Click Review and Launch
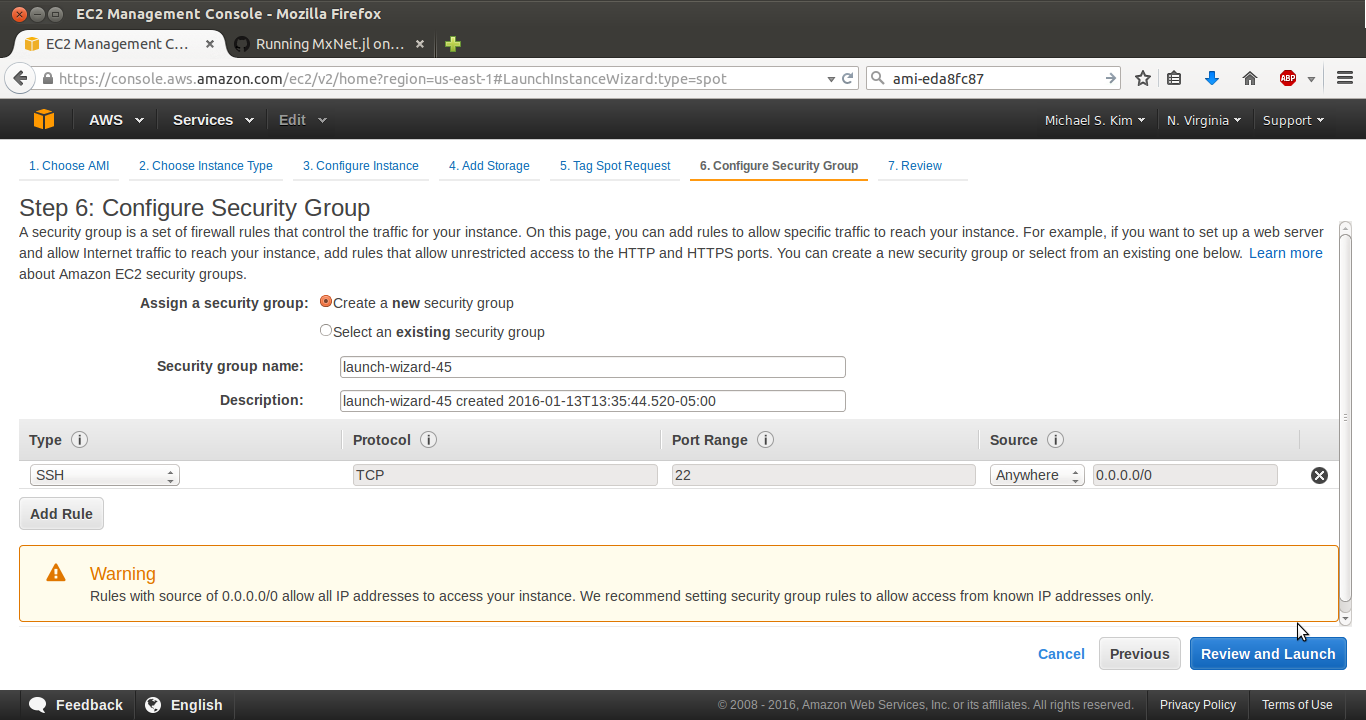This screenshot has width=1366, height=720. (1268, 654)
